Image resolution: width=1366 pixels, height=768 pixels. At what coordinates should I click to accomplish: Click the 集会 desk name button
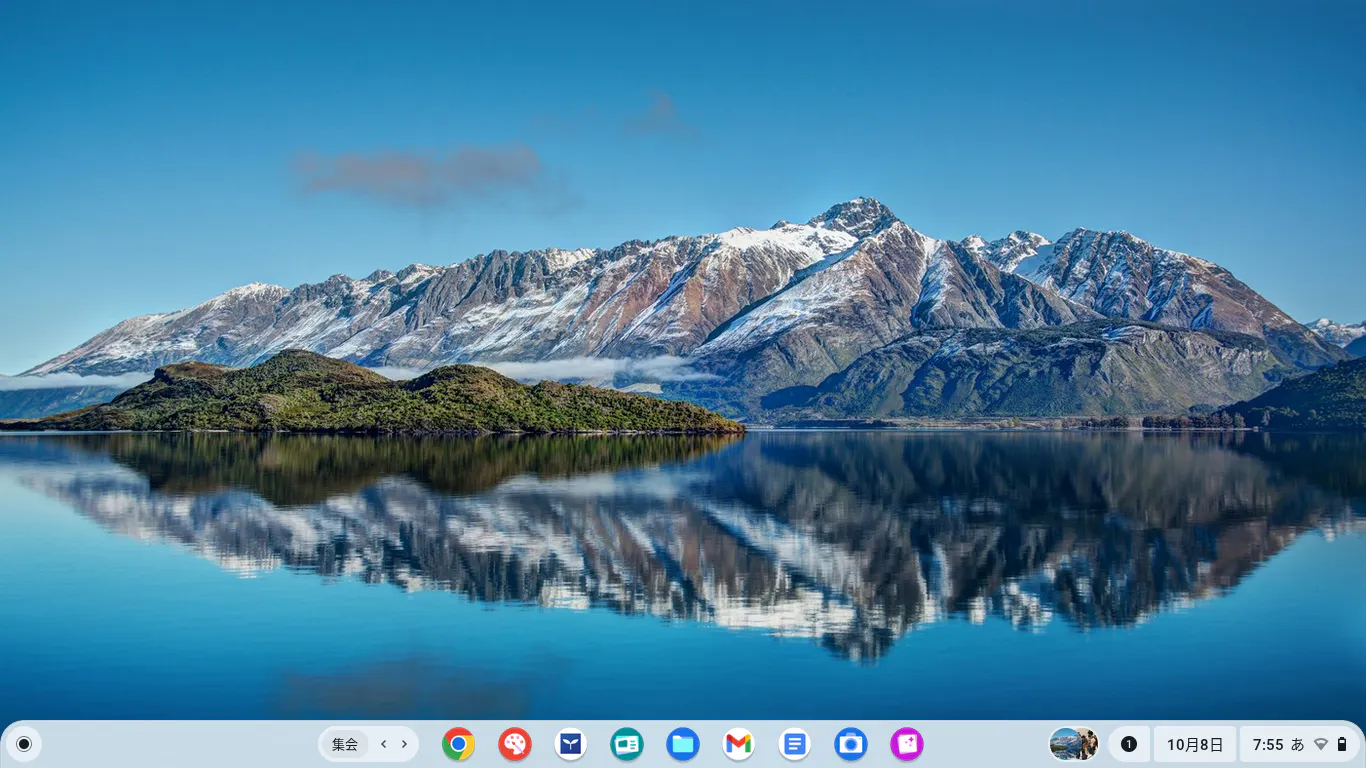pos(345,744)
